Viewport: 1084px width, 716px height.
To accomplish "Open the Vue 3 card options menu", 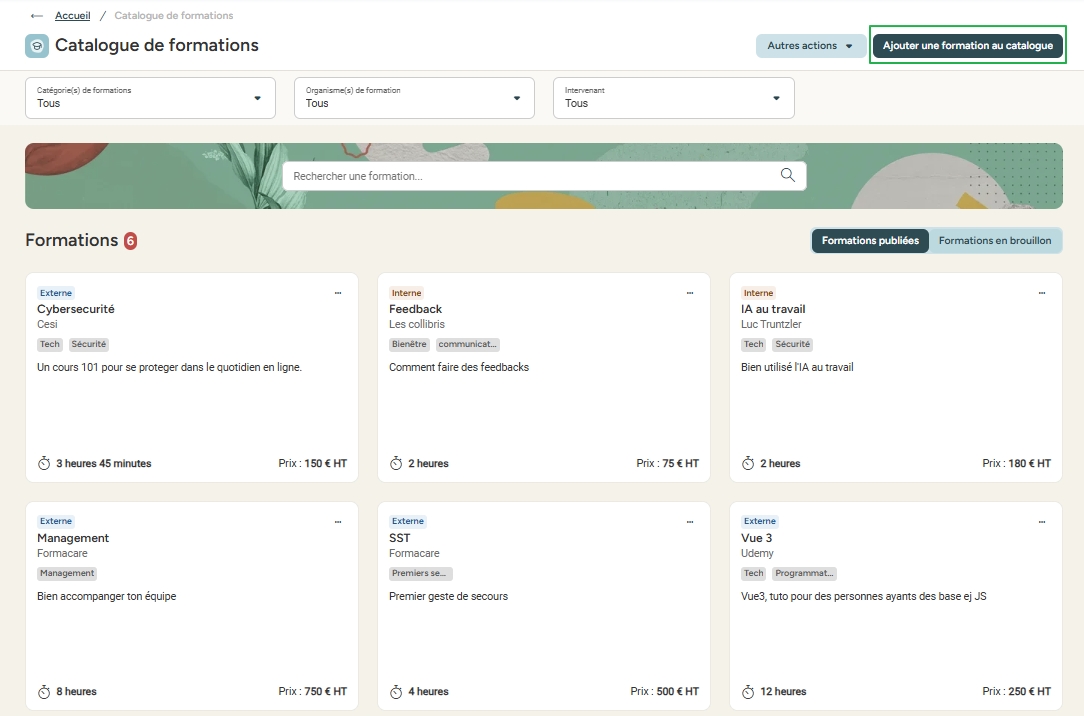I will 1042,522.
